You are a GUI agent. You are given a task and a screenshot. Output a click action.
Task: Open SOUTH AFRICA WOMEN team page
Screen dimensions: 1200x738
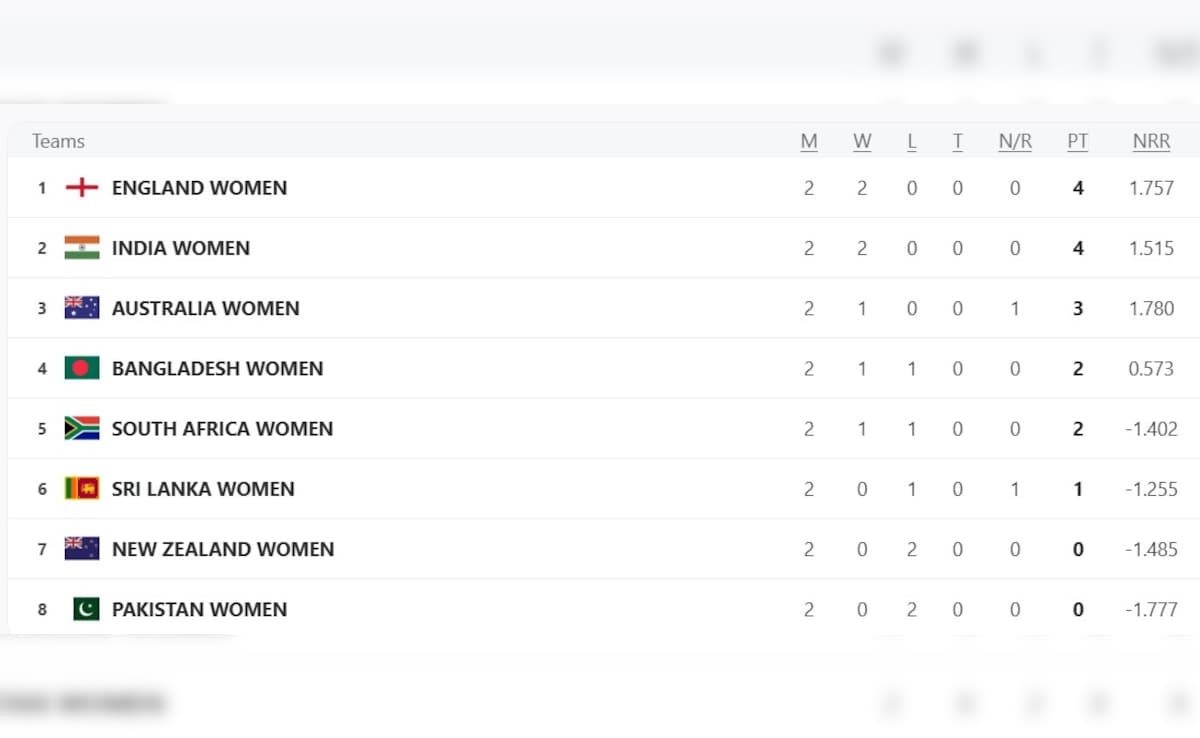pos(222,428)
